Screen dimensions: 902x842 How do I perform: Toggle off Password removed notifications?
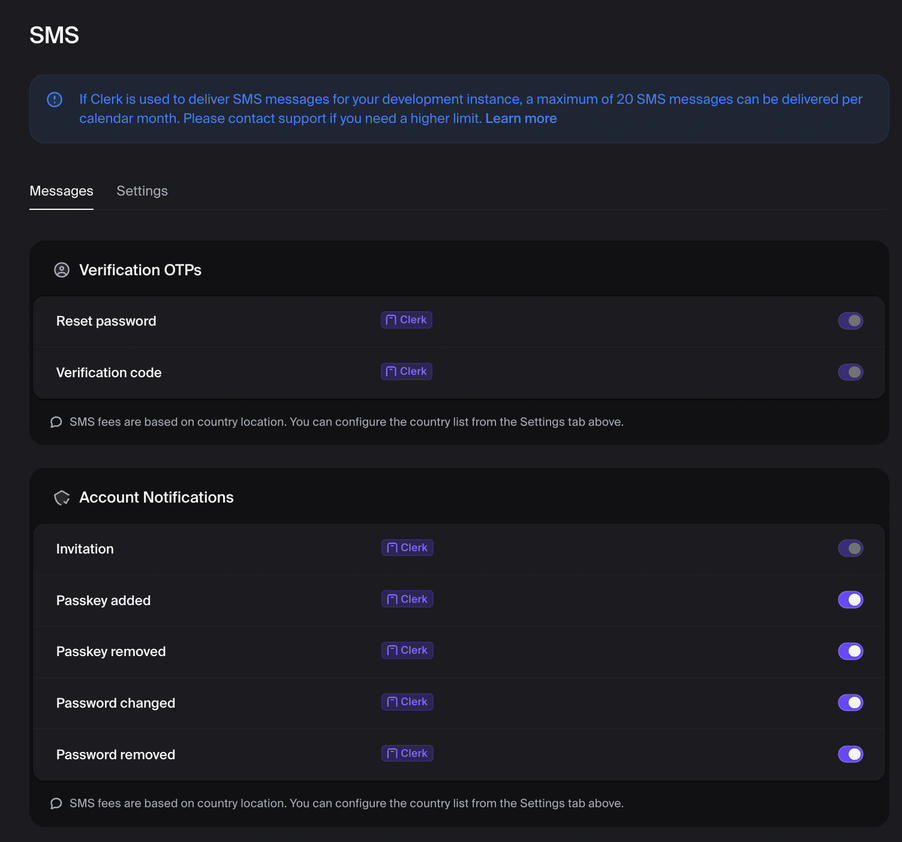click(850, 753)
